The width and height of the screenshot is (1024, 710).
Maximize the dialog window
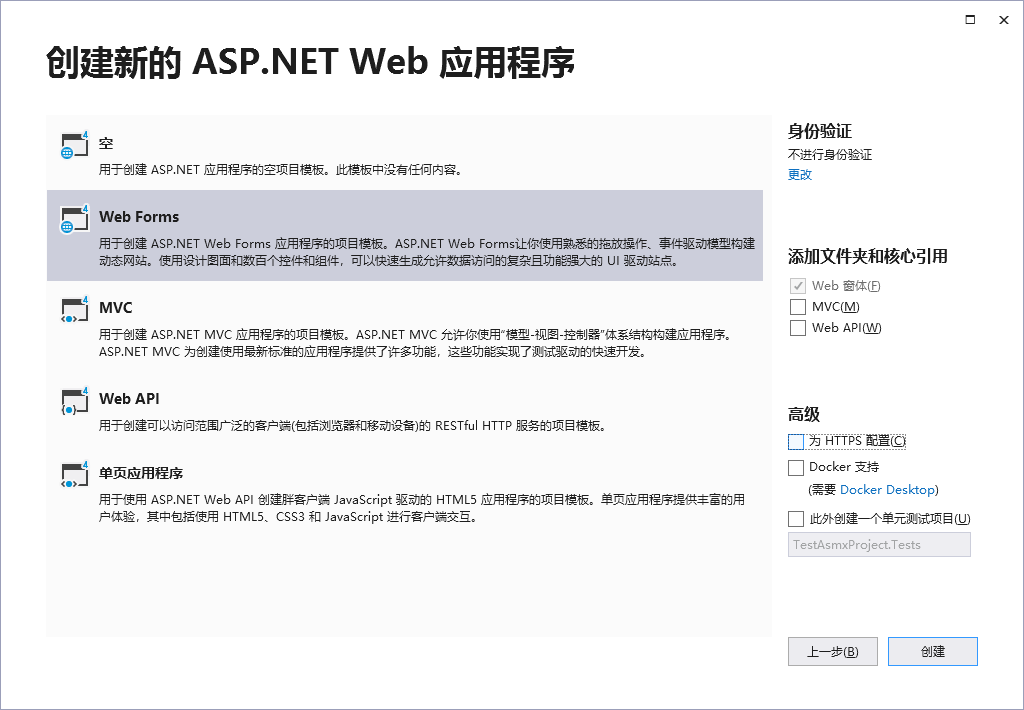pyautogui.click(x=970, y=20)
